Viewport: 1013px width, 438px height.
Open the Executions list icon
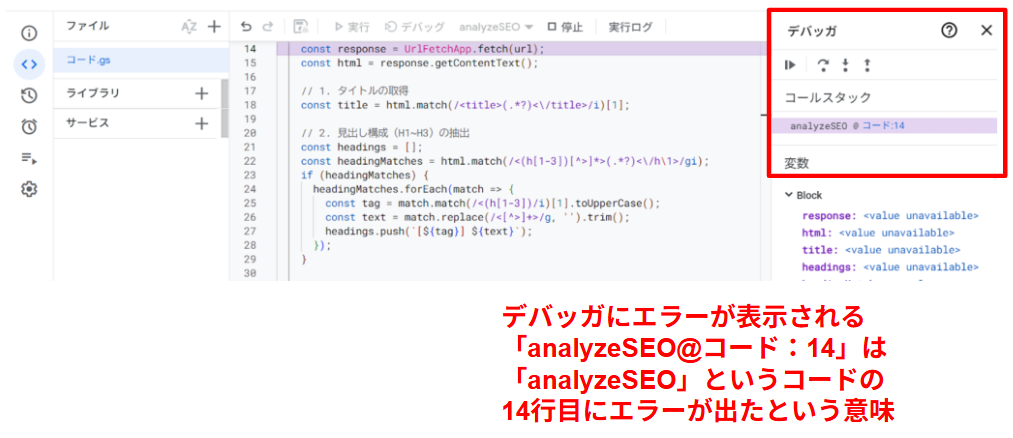(x=29, y=157)
